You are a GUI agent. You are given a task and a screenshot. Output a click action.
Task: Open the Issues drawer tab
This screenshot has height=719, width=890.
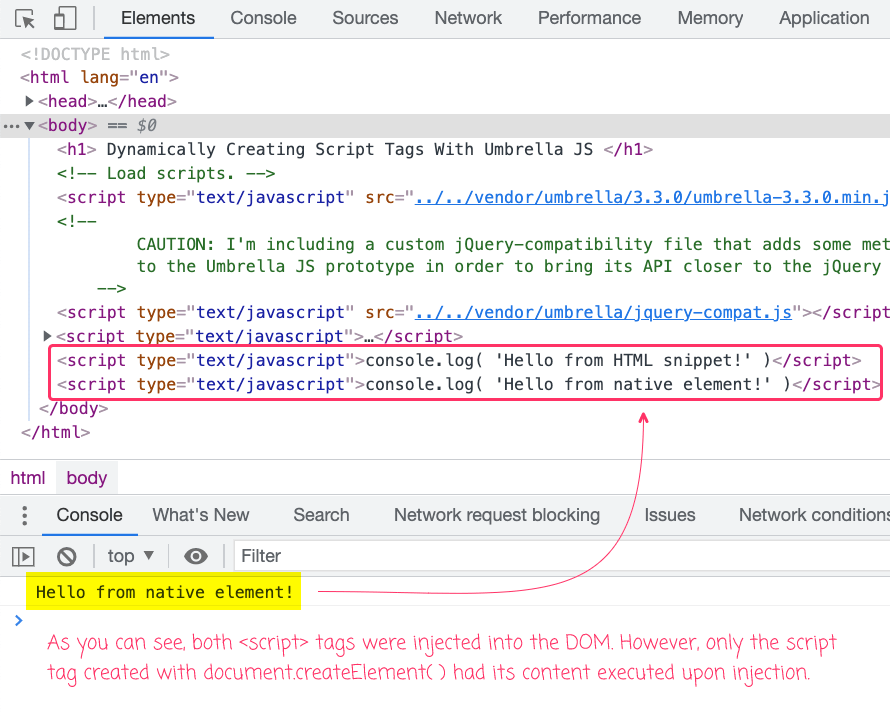tap(669, 515)
